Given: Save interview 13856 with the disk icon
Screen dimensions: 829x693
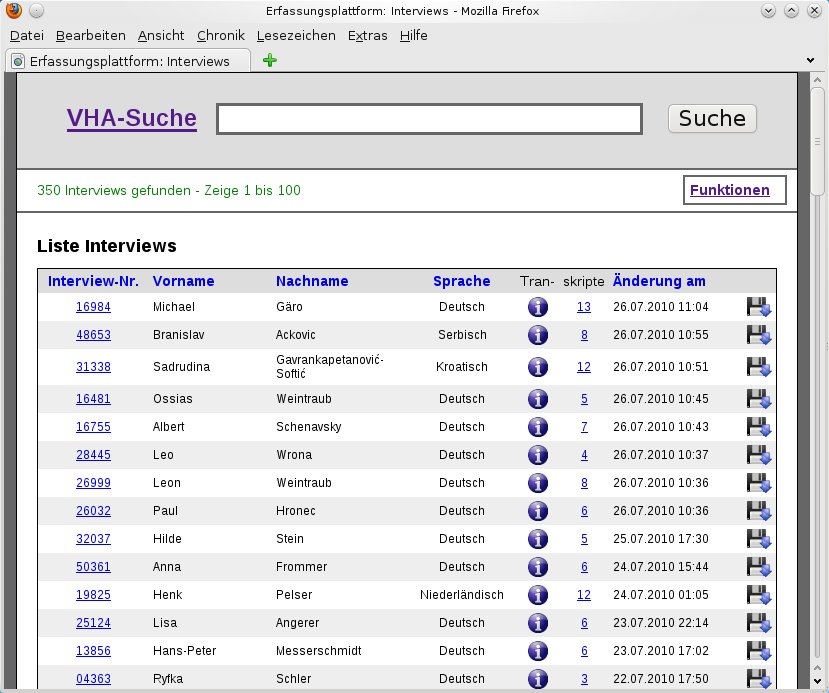Looking at the screenshot, I should pos(758,651).
